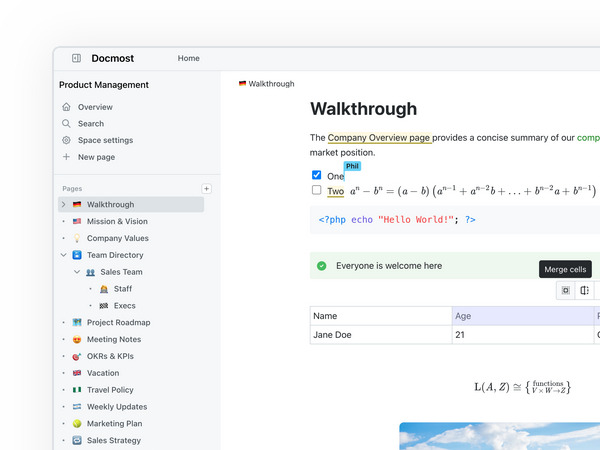Open Search via magnifier icon
Image resolution: width=600 pixels, height=450 pixels.
tap(66, 124)
